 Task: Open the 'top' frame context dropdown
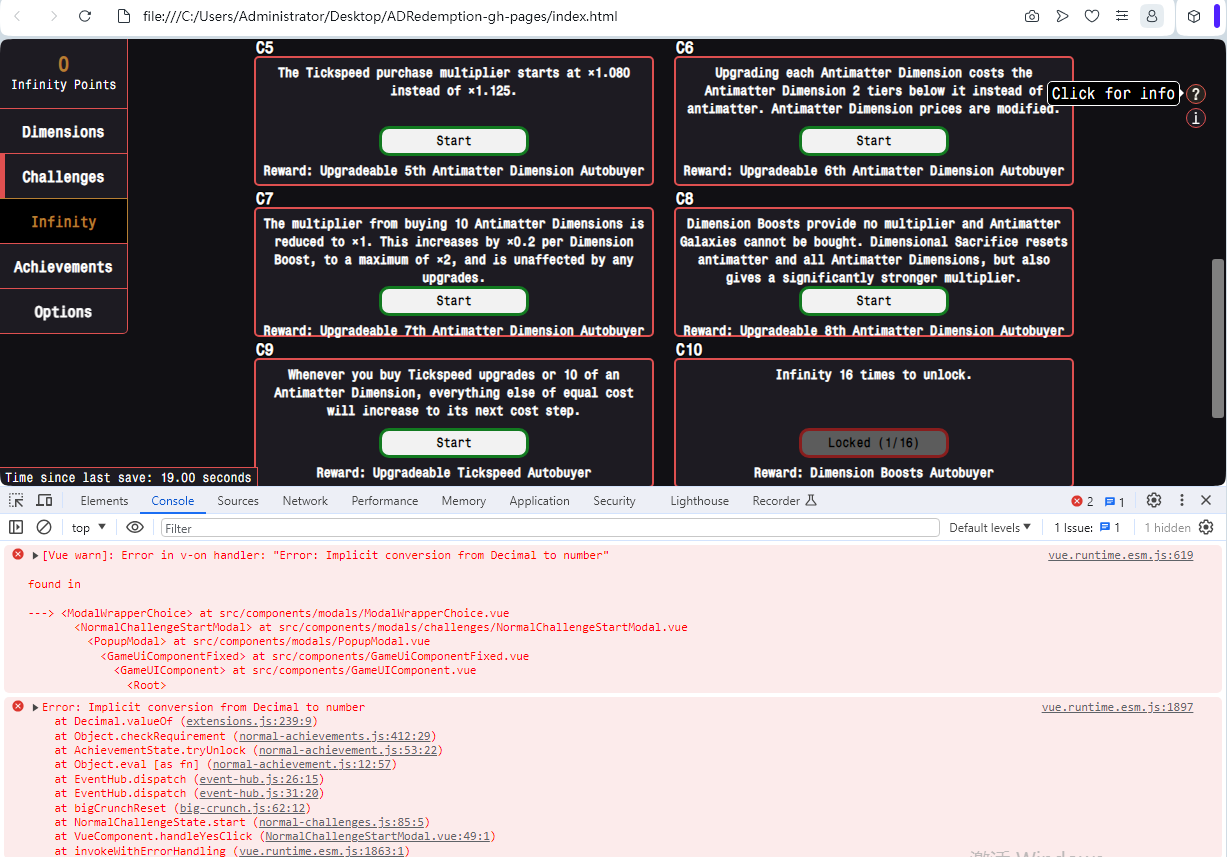[x=89, y=527]
